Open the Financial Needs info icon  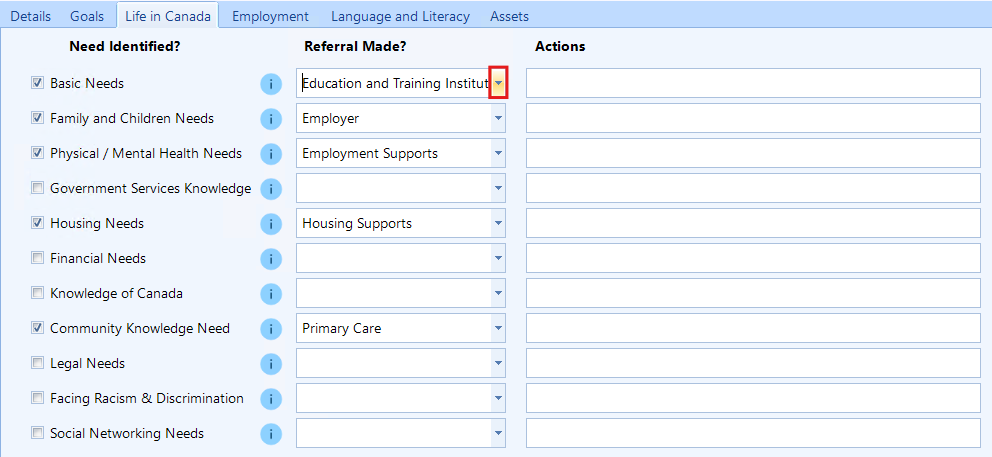tap(270, 259)
